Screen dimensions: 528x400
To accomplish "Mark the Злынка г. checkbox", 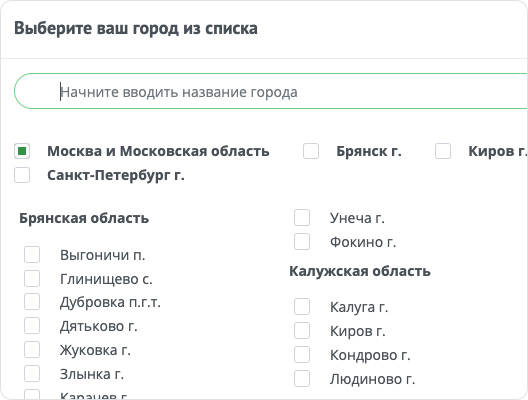I will coord(32,374).
